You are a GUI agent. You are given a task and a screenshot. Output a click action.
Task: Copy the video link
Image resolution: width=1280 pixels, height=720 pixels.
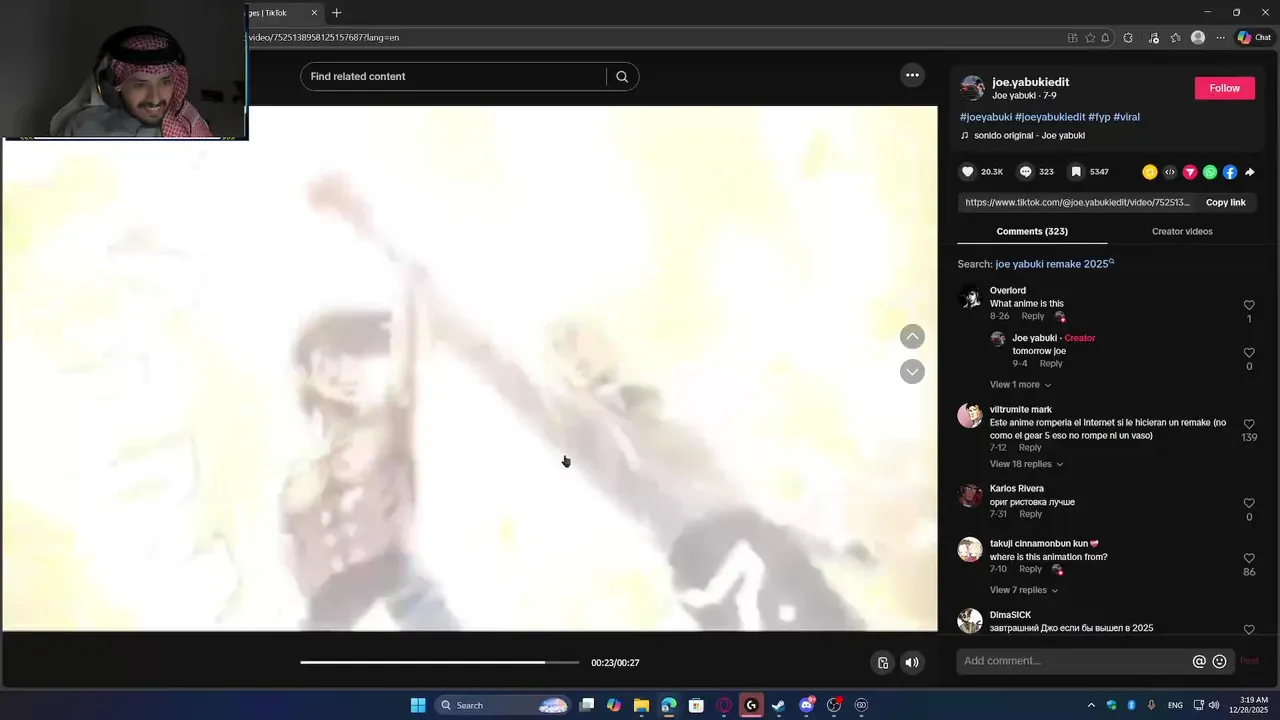pyautogui.click(x=1225, y=202)
